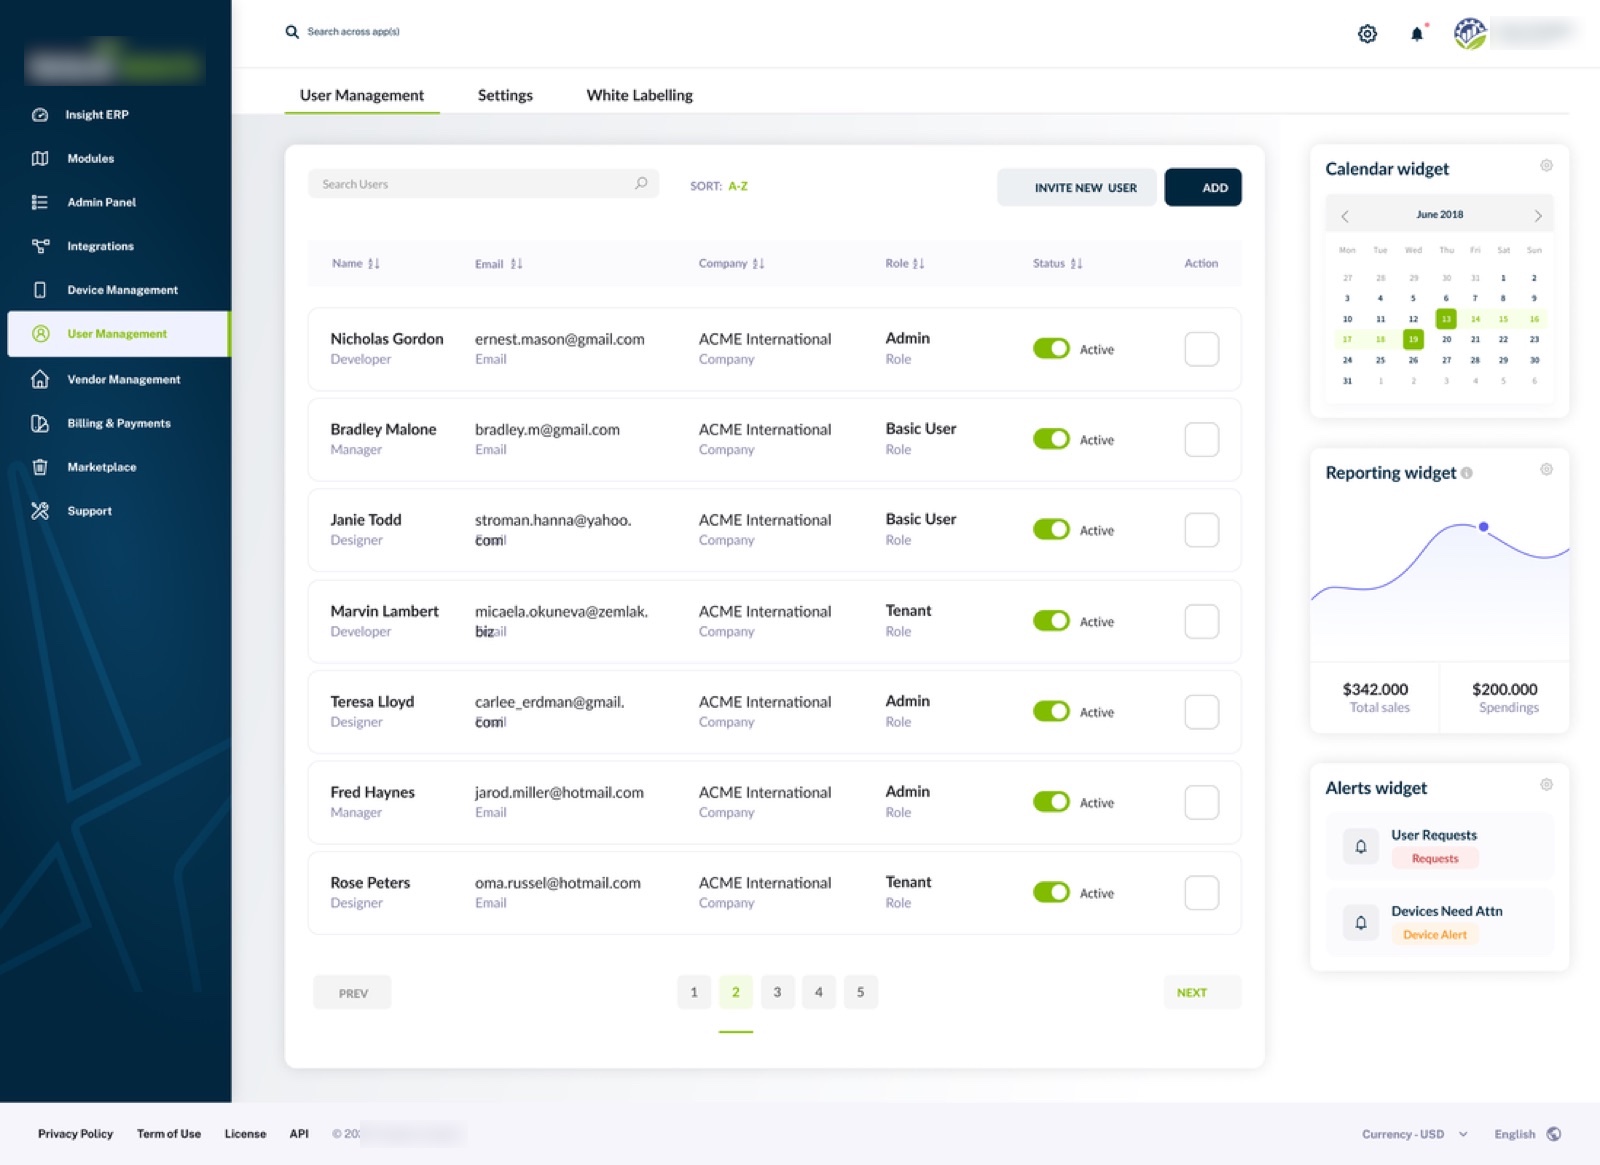Screen dimensions: 1600x1165
Task: Click the magnifier icon in Search Users
Action: [x=641, y=183]
